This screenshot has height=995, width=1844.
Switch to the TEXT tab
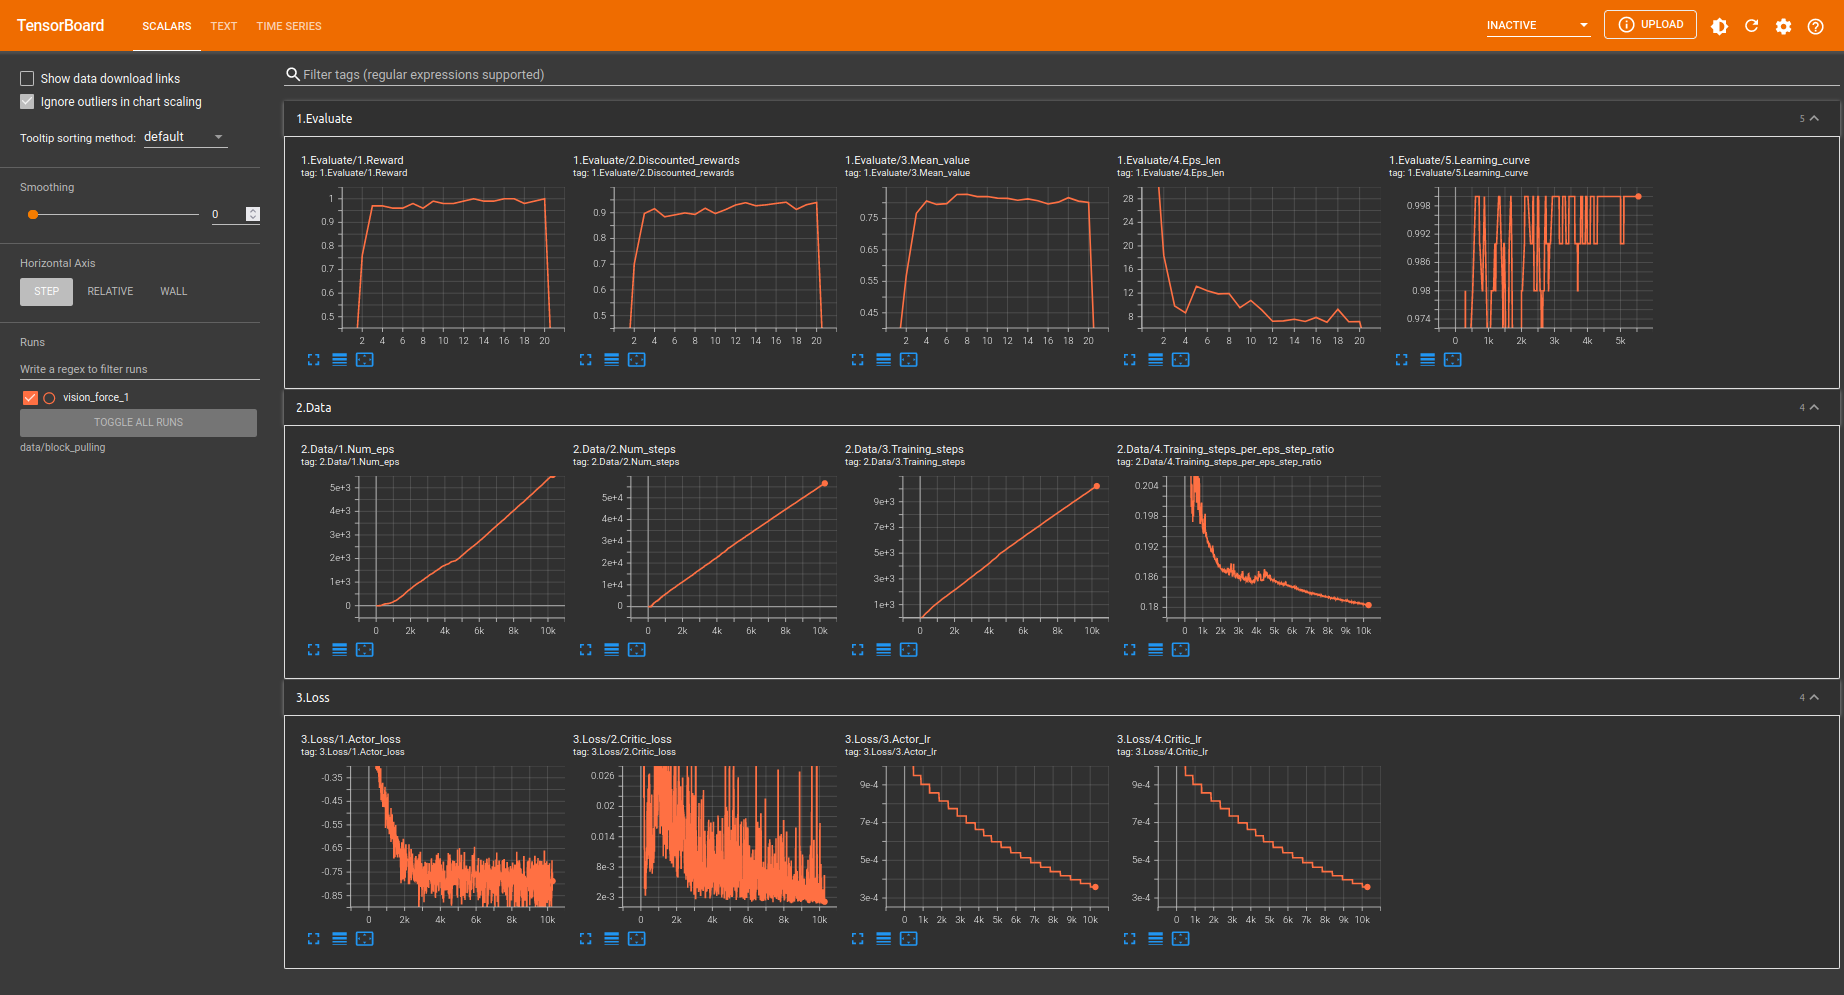224,26
